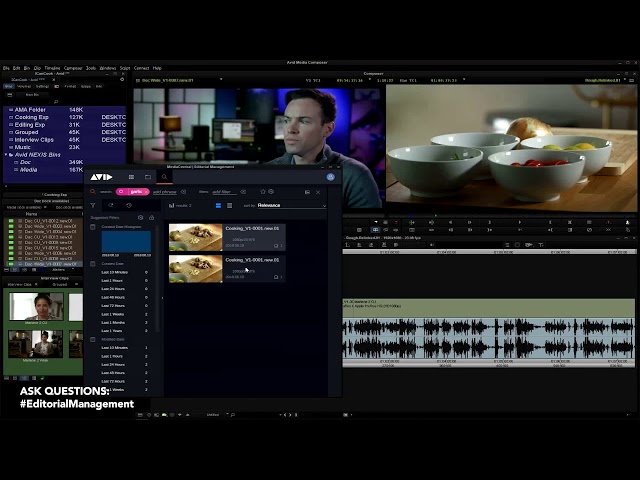Switch results to card view
This screenshot has width=640, height=480.
(218, 205)
